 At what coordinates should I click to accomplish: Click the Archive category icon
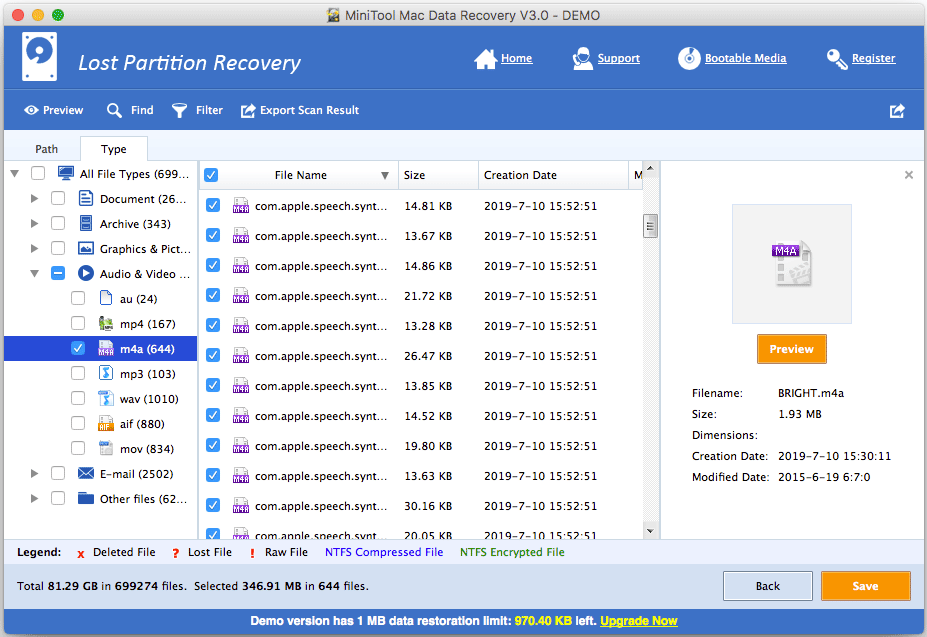pyautogui.click(x=86, y=223)
